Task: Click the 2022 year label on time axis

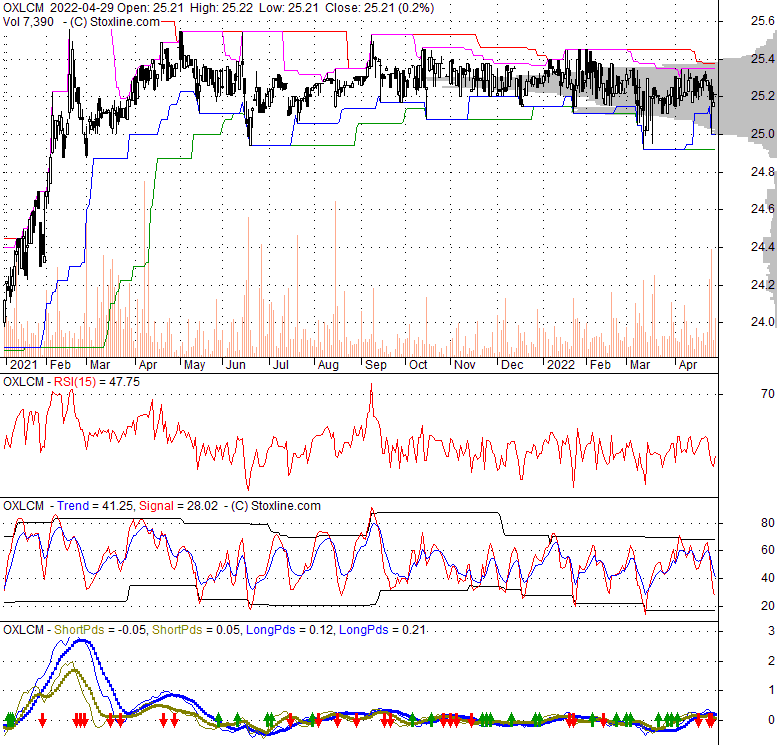Action: (x=561, y=365)
